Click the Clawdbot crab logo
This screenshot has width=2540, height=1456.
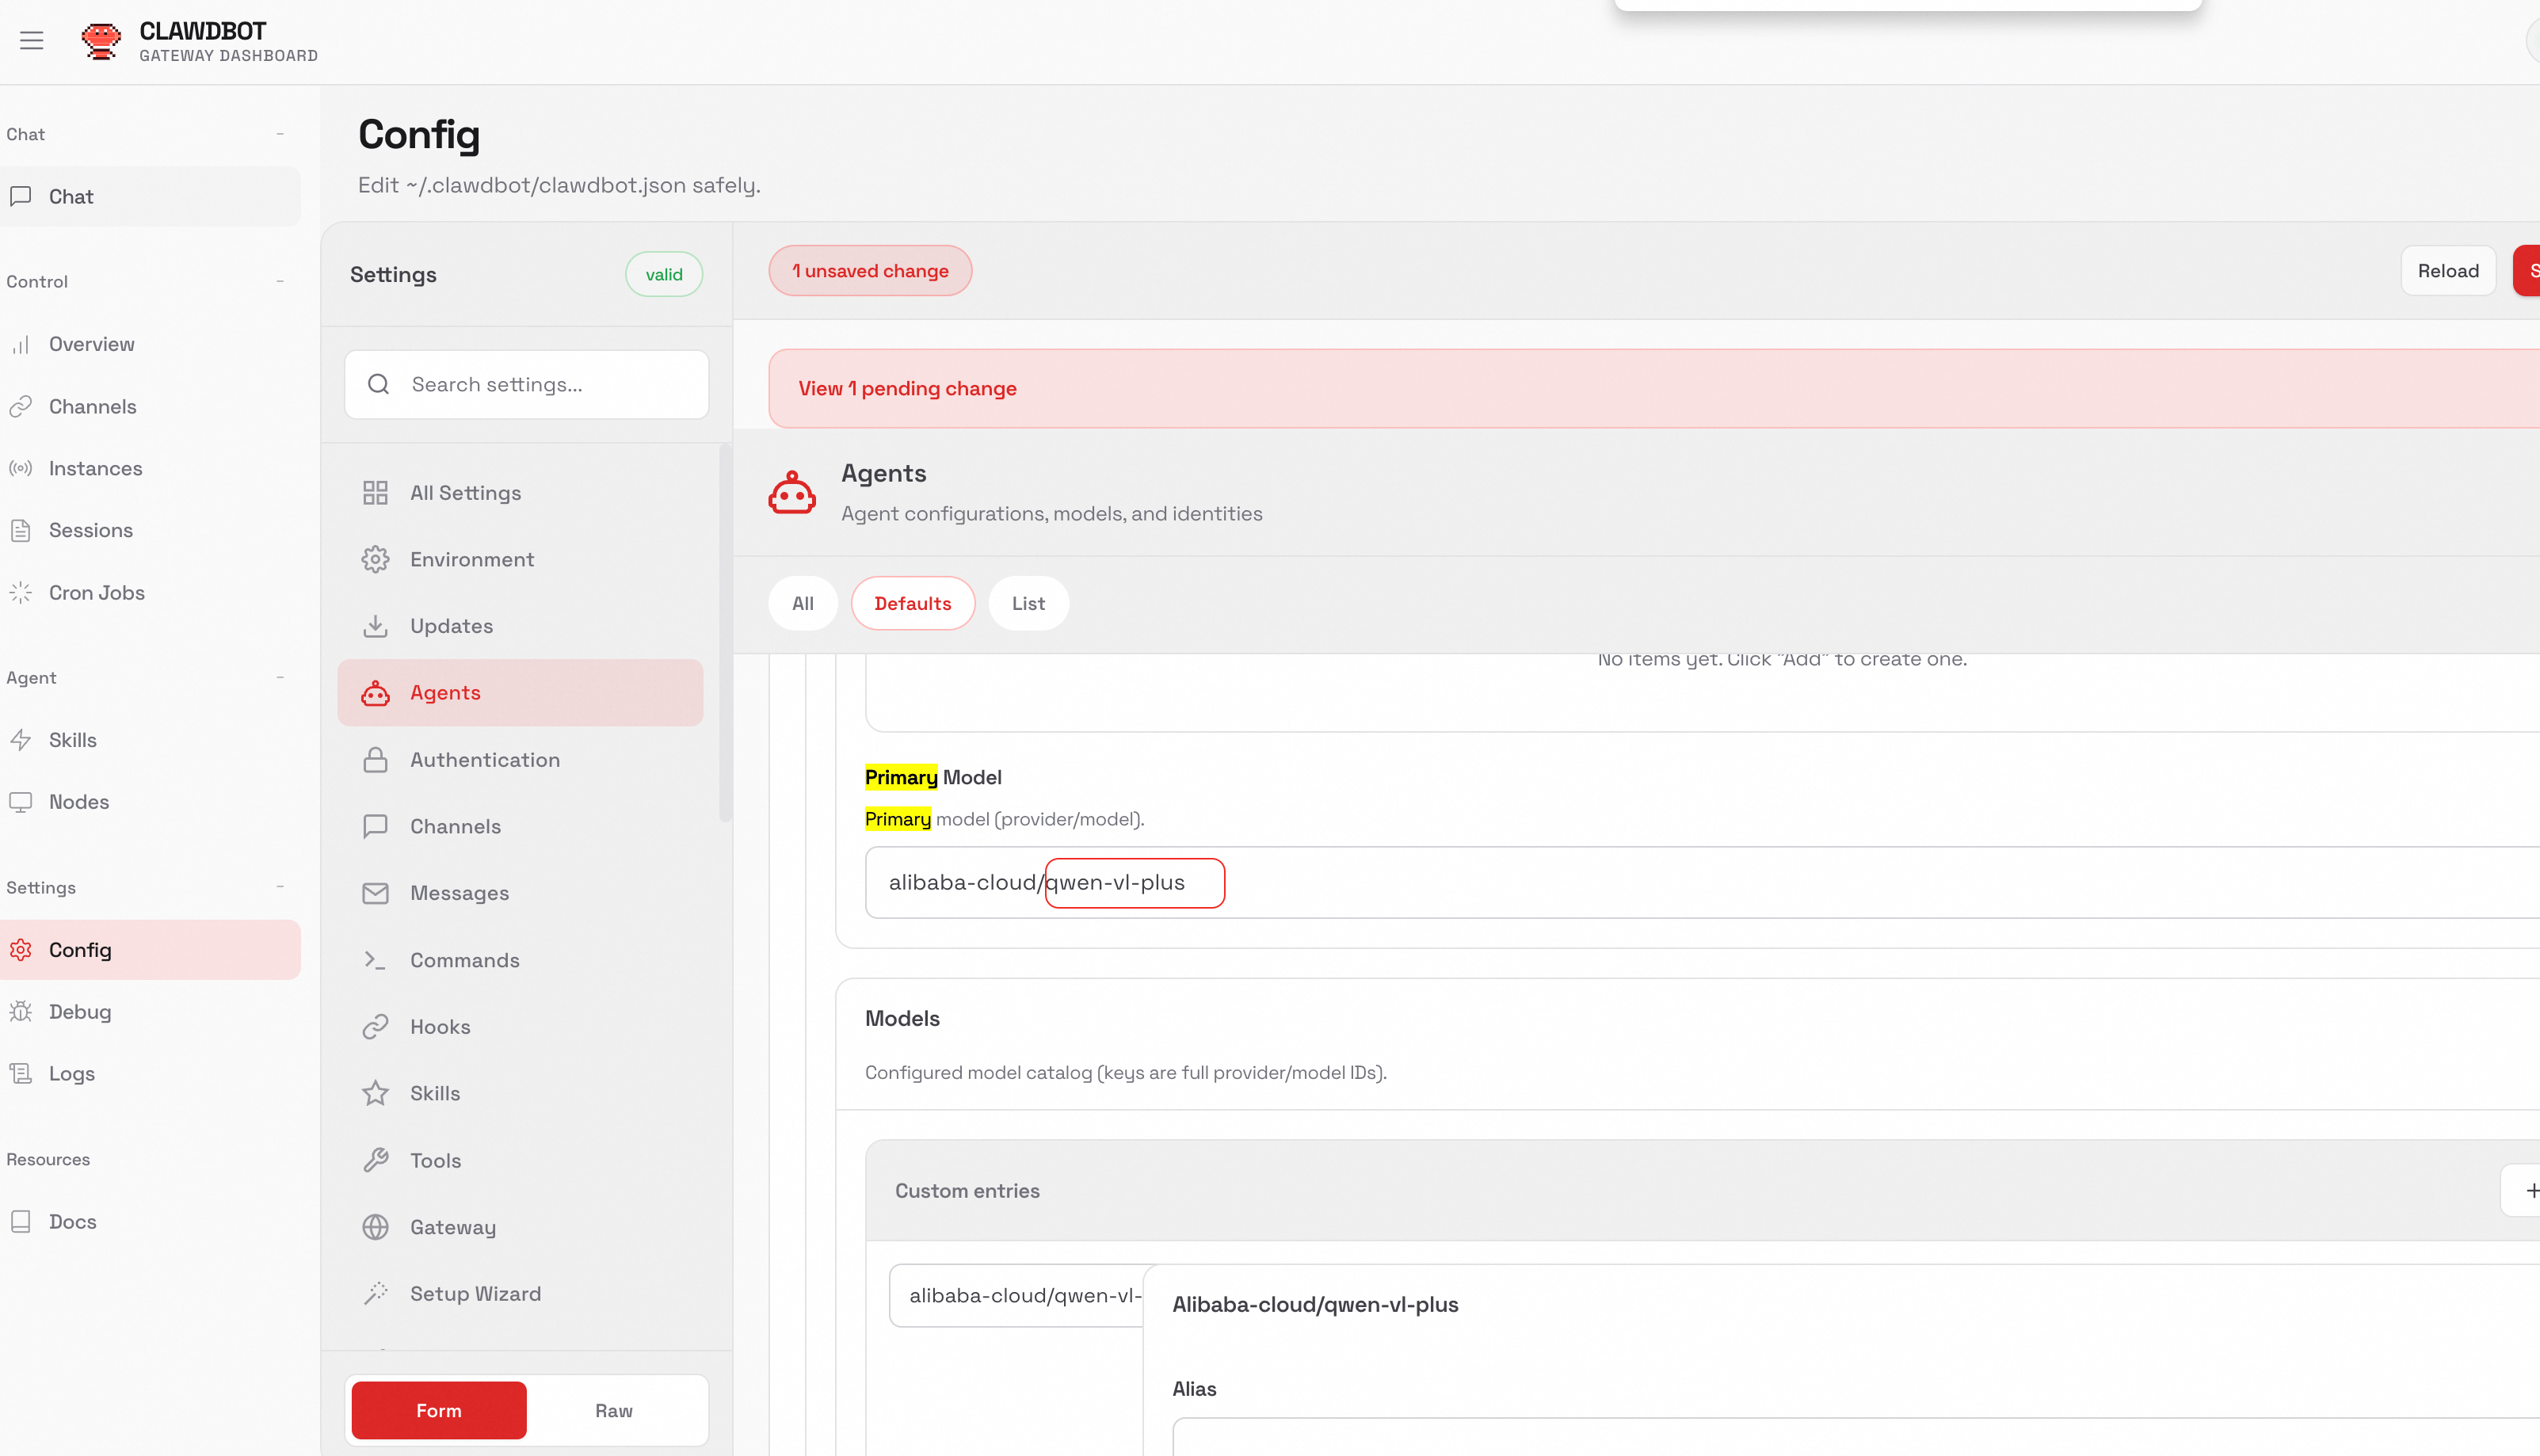101,41
